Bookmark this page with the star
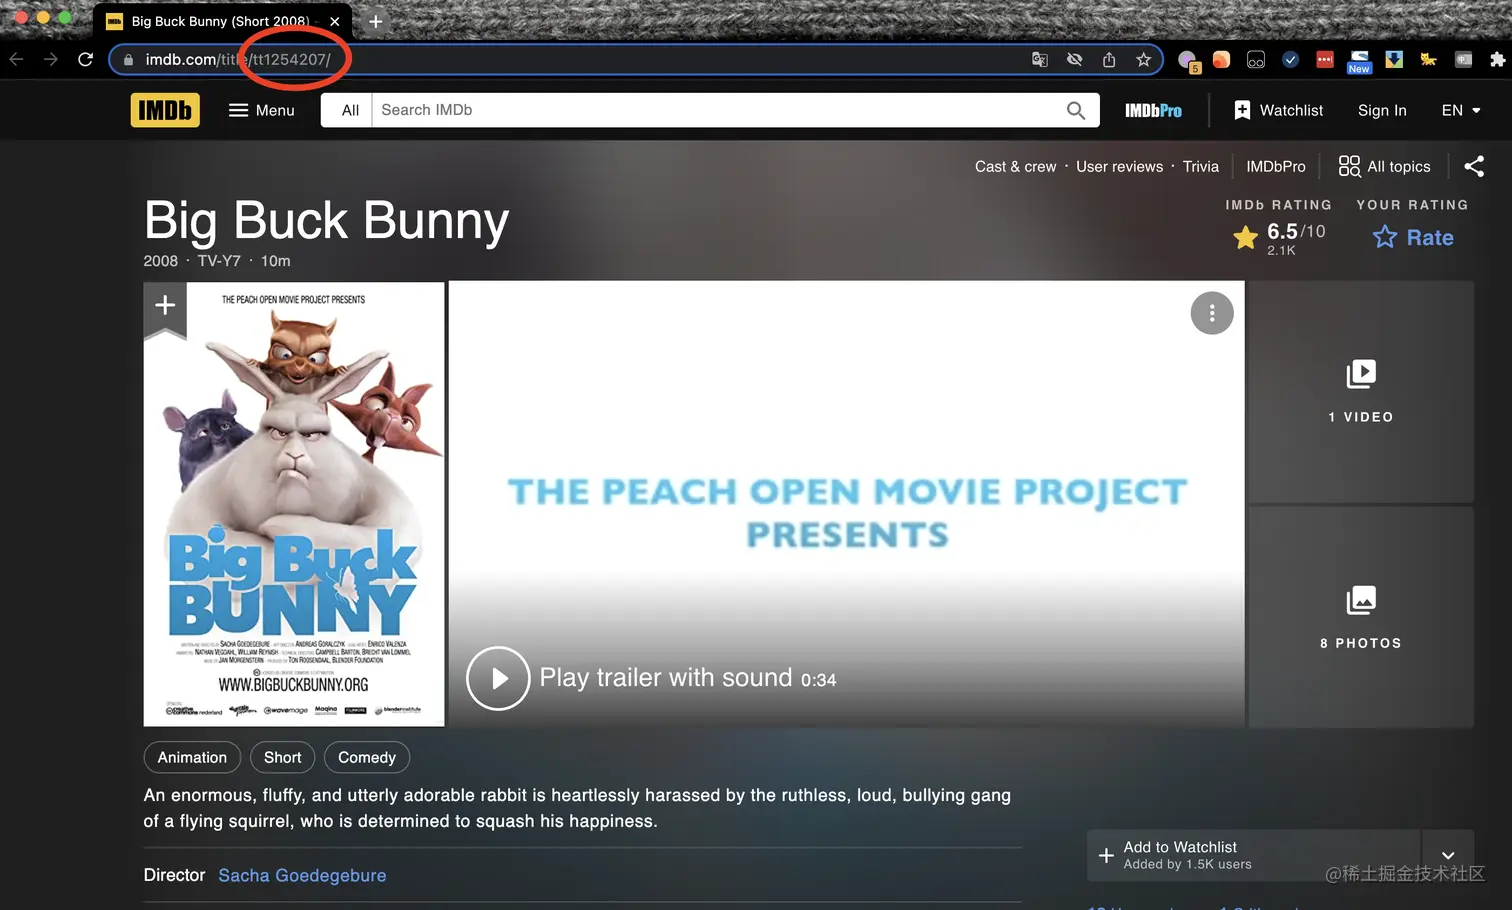The height and width of the screenshot is (910, 1512). 1144,60
